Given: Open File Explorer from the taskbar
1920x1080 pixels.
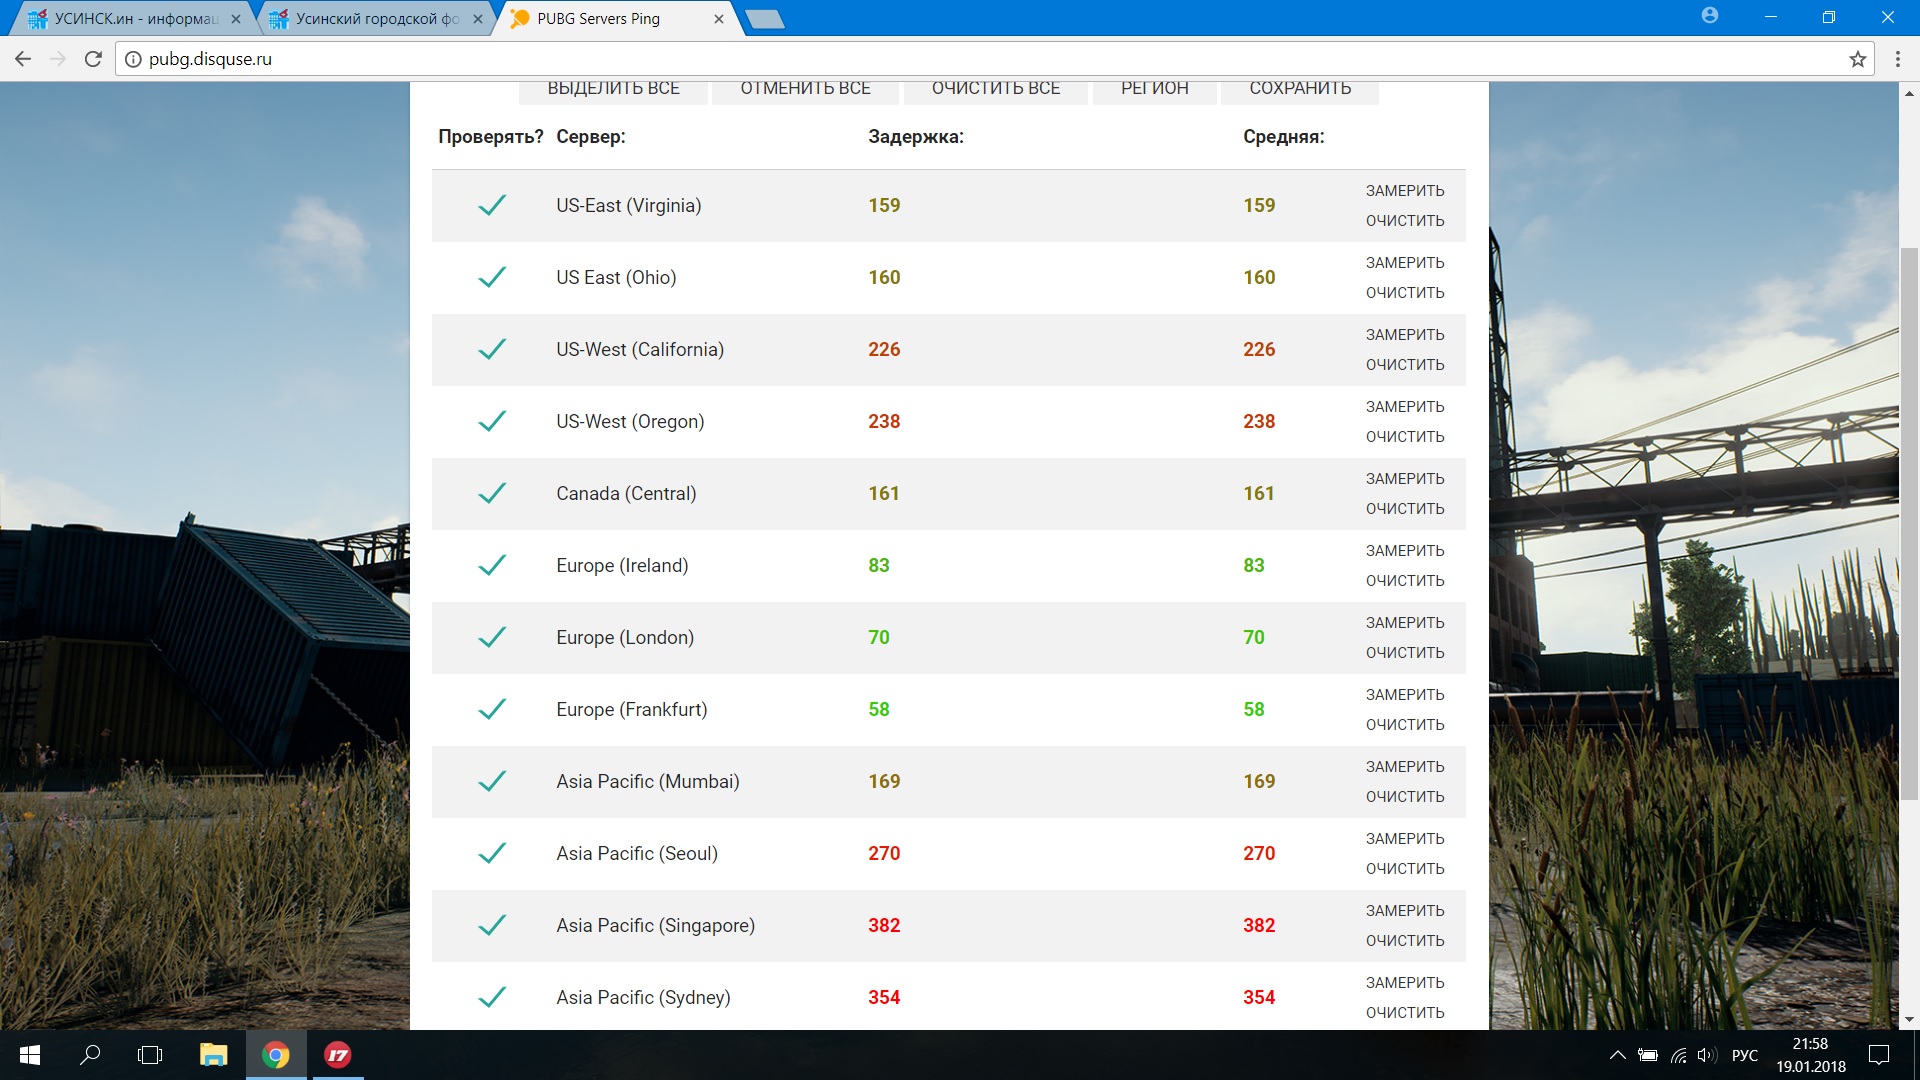Looking at the screenshot, I should point(213,1055).
